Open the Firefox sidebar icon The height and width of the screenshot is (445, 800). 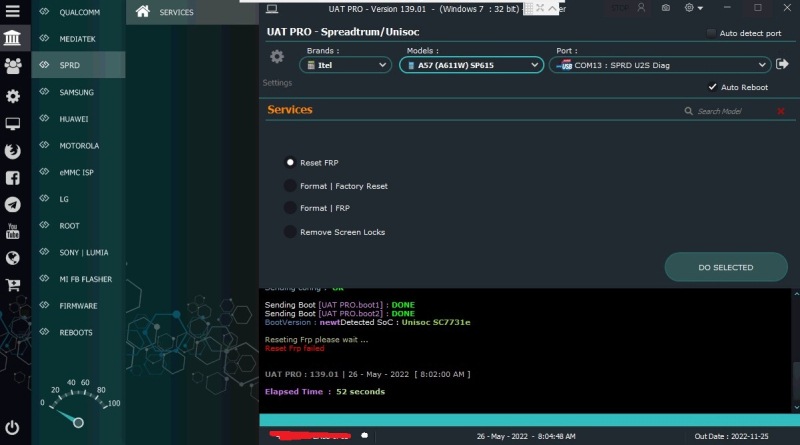click(13, 151)
